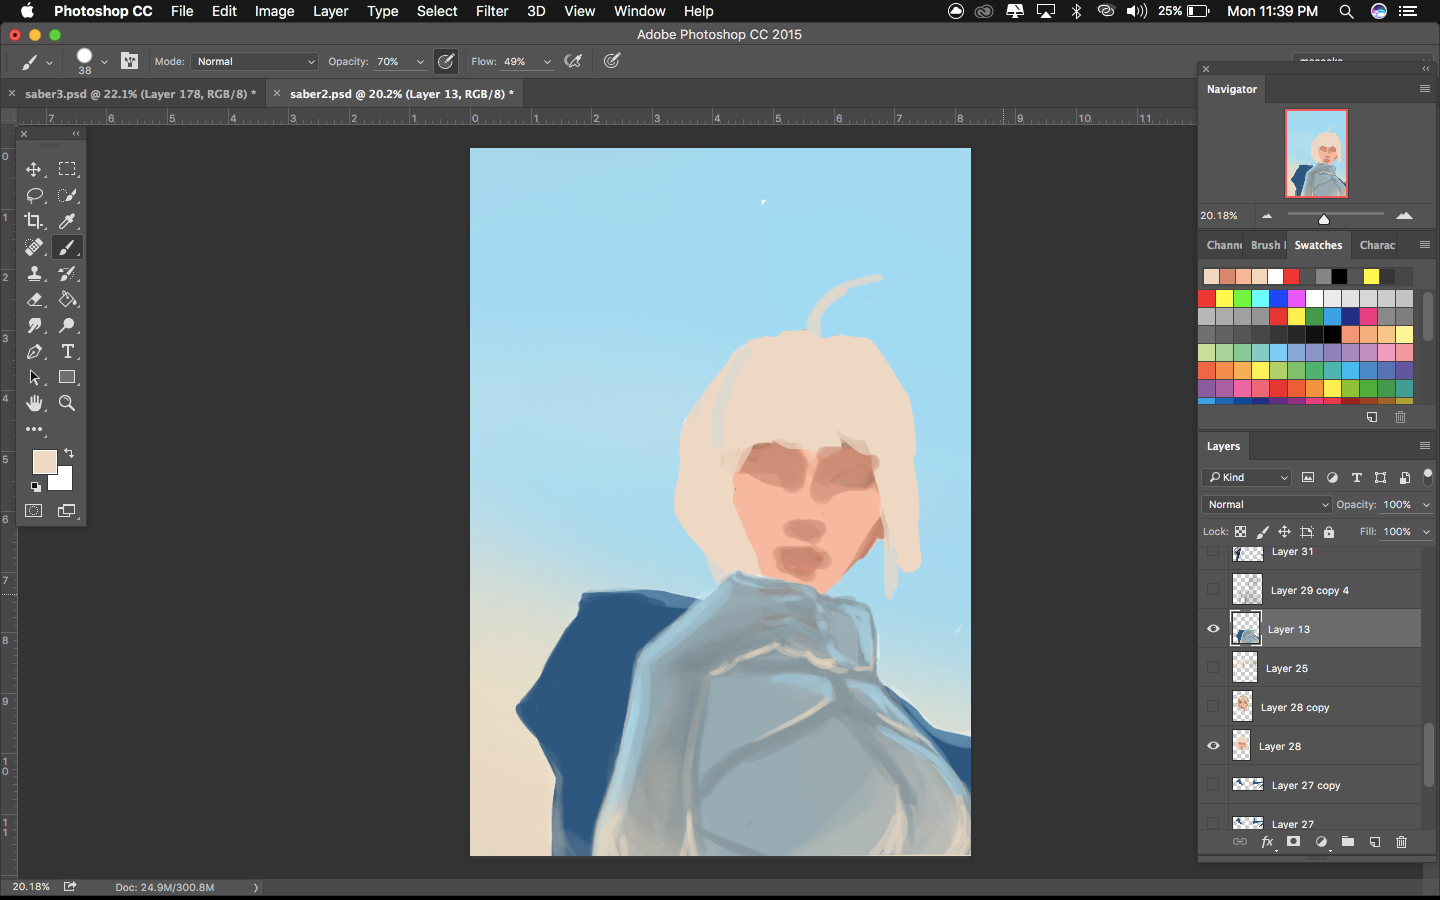Select the Zoom tool
This screenshot has width=1440, height=900.
coord(67,403)
